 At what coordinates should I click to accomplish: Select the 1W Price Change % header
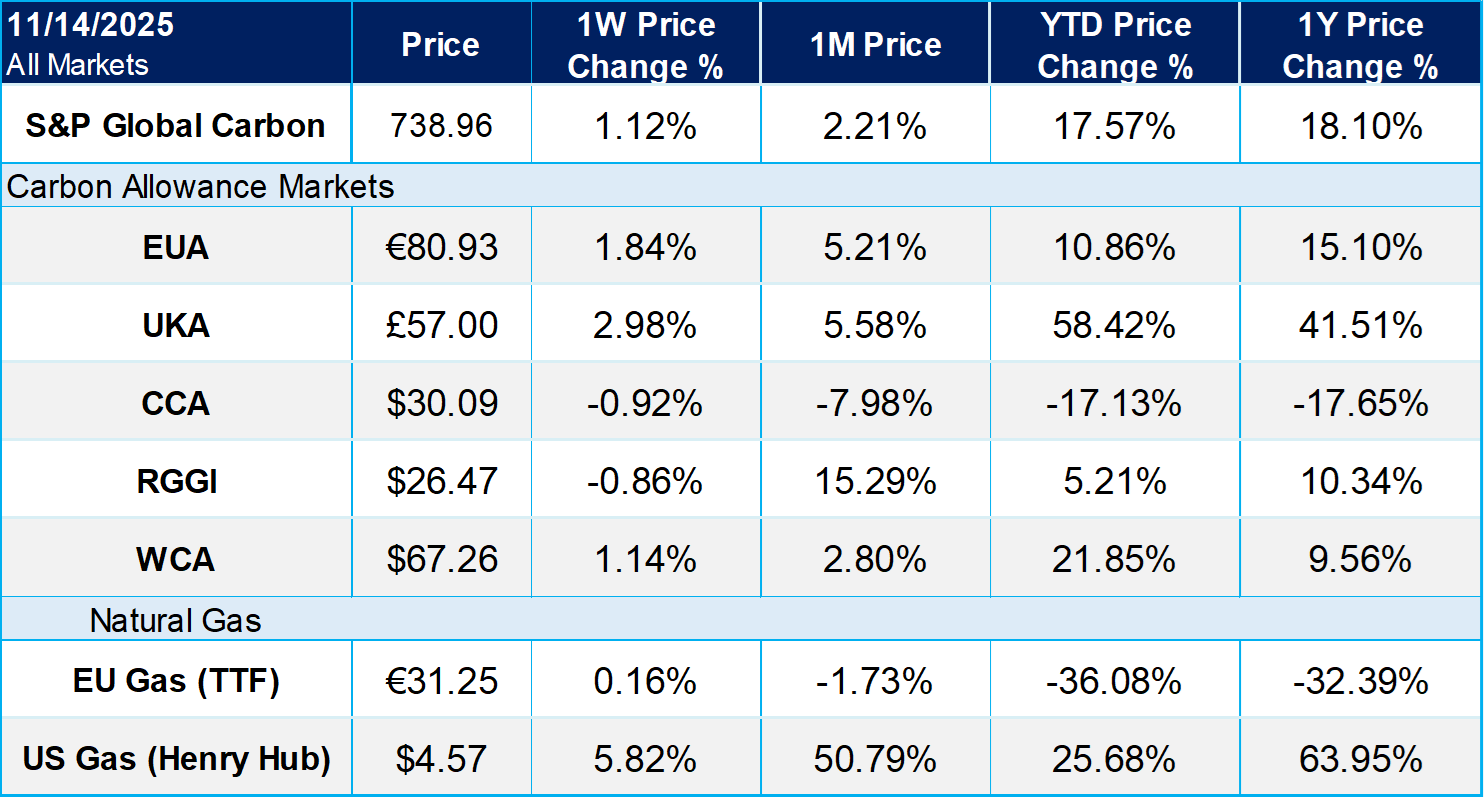645,45
